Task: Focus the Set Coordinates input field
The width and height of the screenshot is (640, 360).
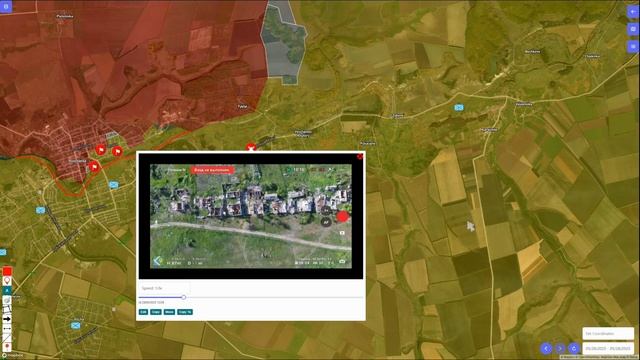Action: click(608, 333)
